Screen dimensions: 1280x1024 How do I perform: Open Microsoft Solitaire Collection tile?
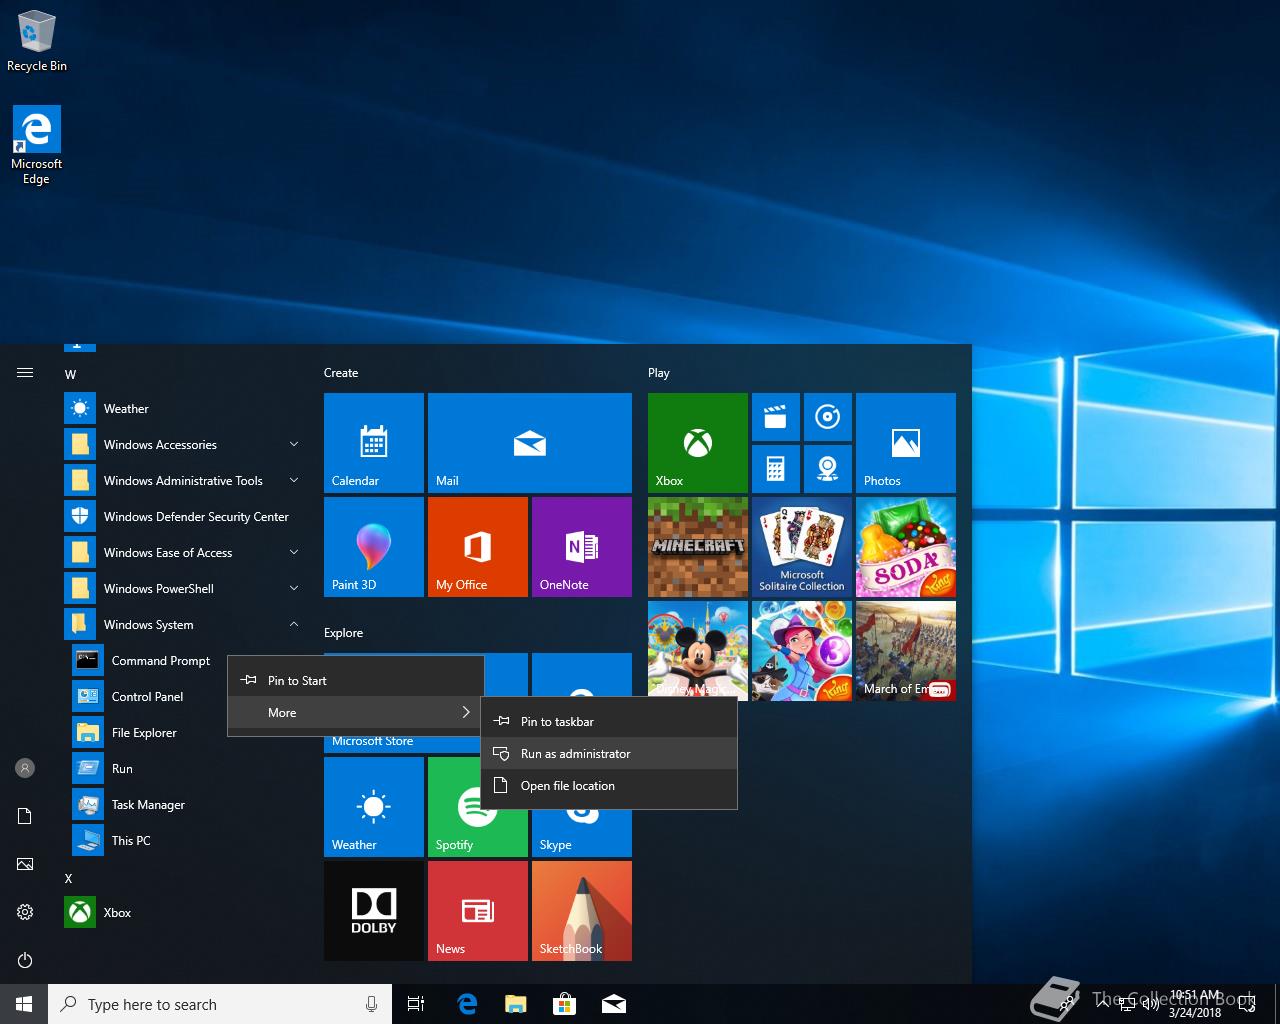pyautogui.click(x=802, y=547)
